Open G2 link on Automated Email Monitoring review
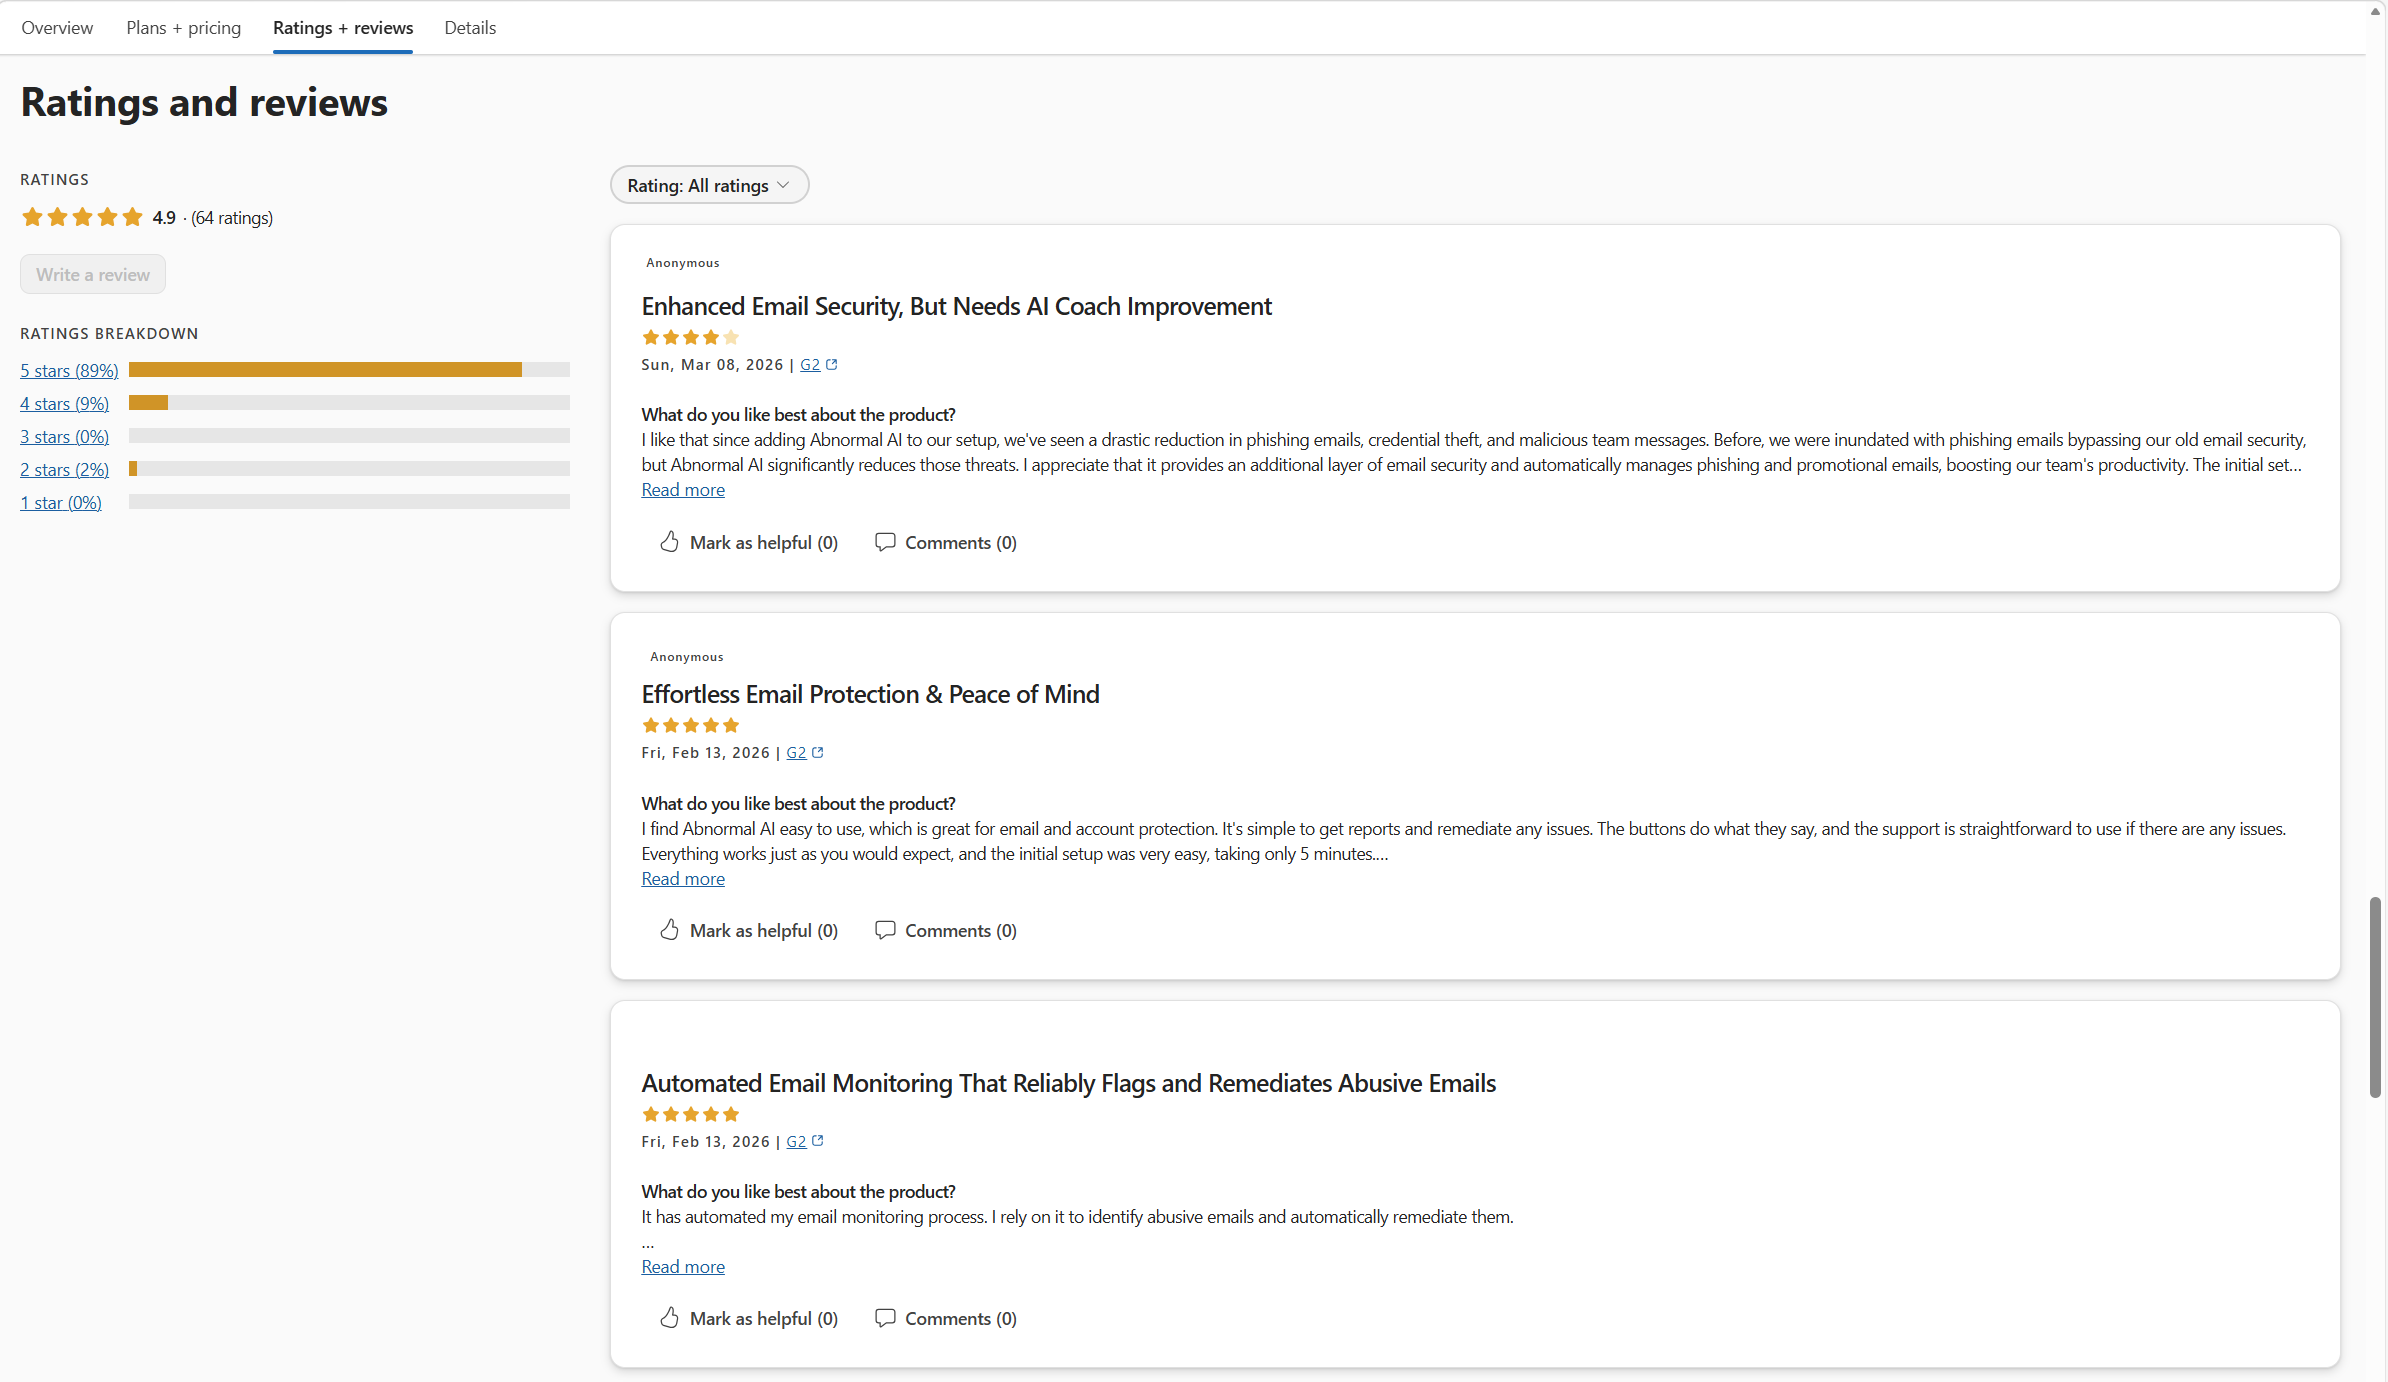The height and width of the screenshot is (1382, 2388). point(796,1142)
